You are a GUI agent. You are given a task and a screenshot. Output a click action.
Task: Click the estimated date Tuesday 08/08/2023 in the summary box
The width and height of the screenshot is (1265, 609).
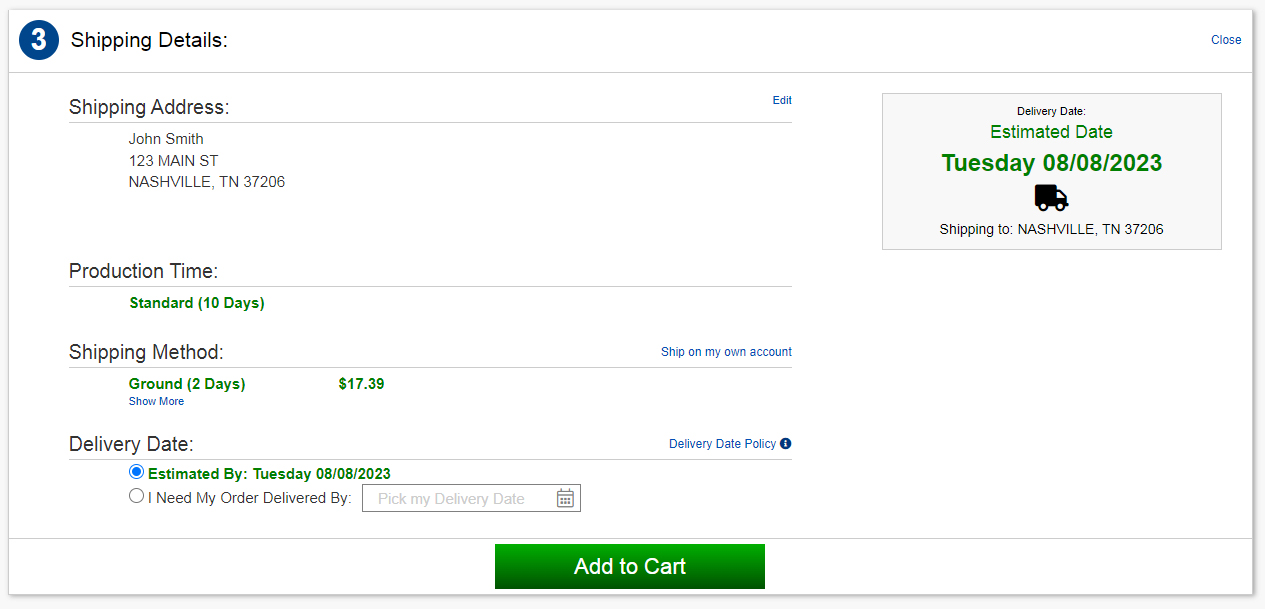[1051, 163]
